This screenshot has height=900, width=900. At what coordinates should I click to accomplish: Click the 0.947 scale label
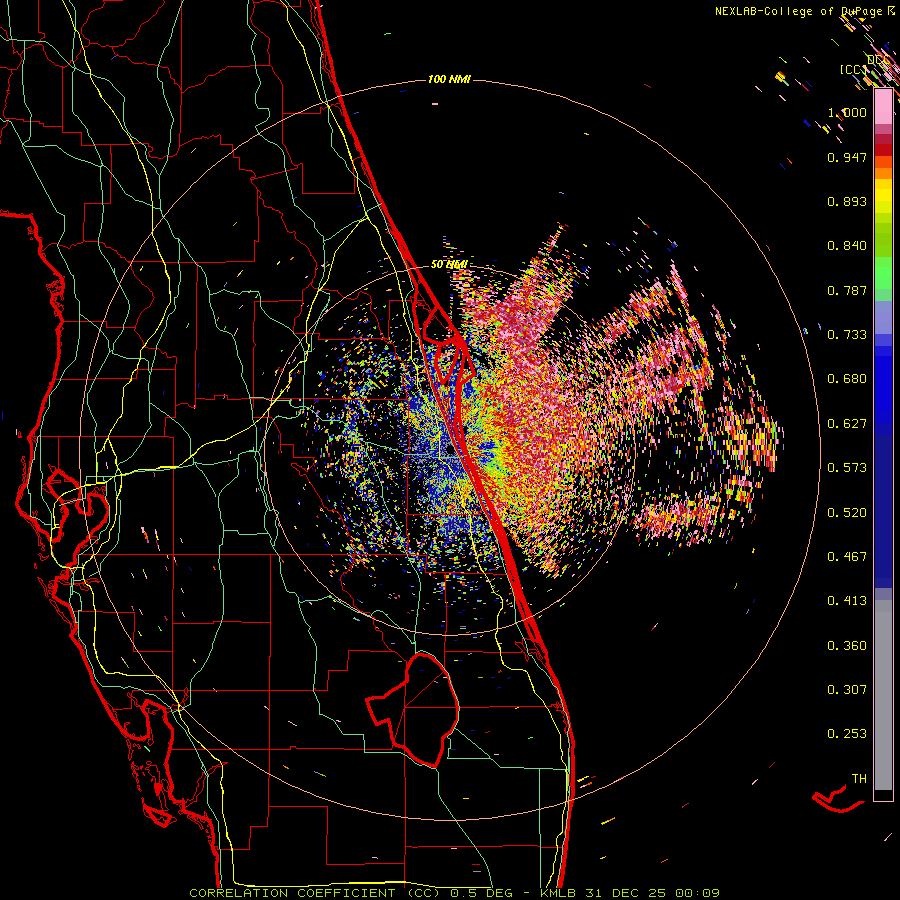[847, 157]
